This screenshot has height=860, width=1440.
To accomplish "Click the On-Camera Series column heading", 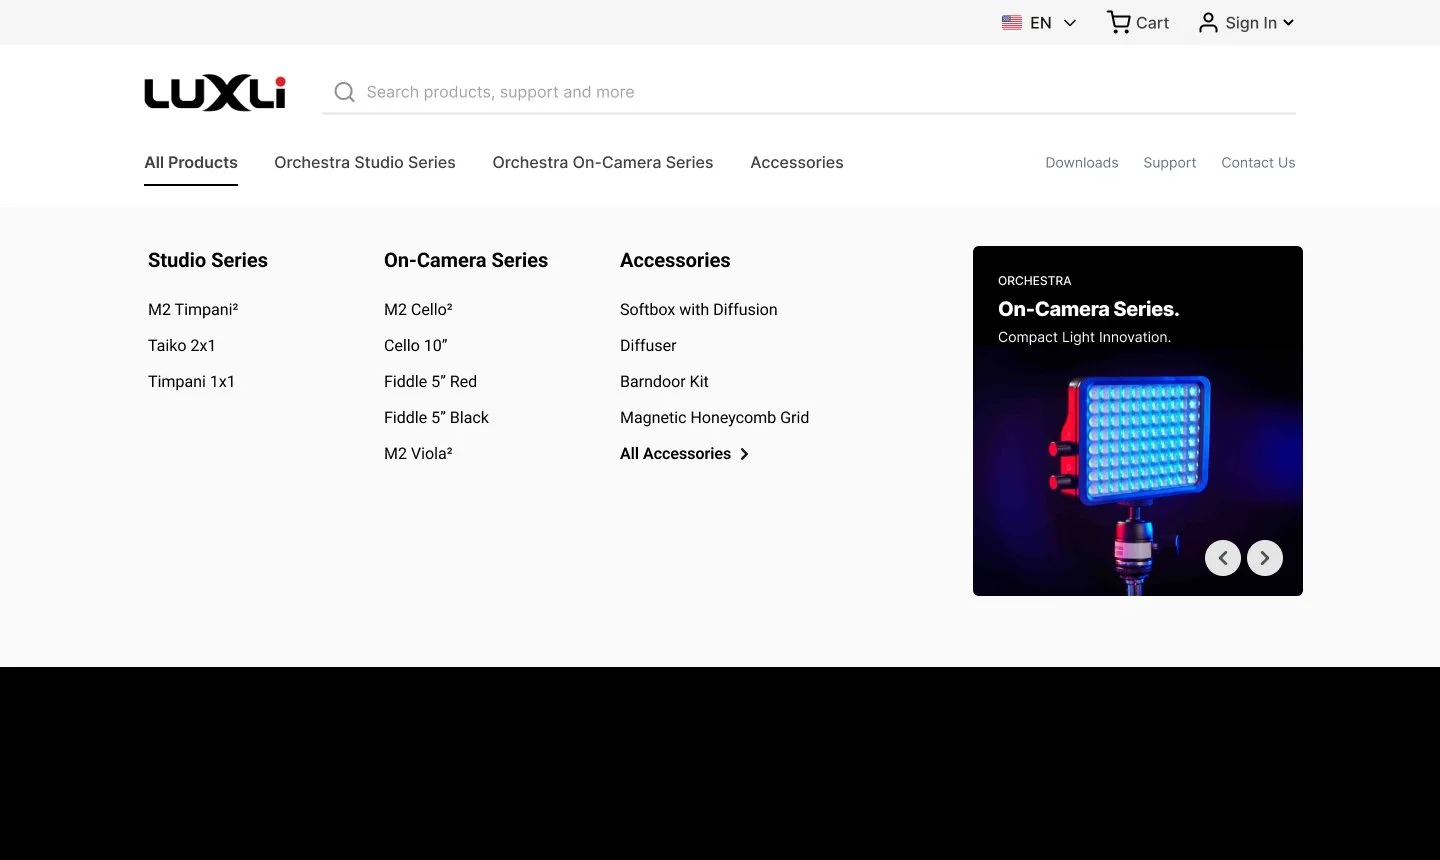I will coord(466,260).
